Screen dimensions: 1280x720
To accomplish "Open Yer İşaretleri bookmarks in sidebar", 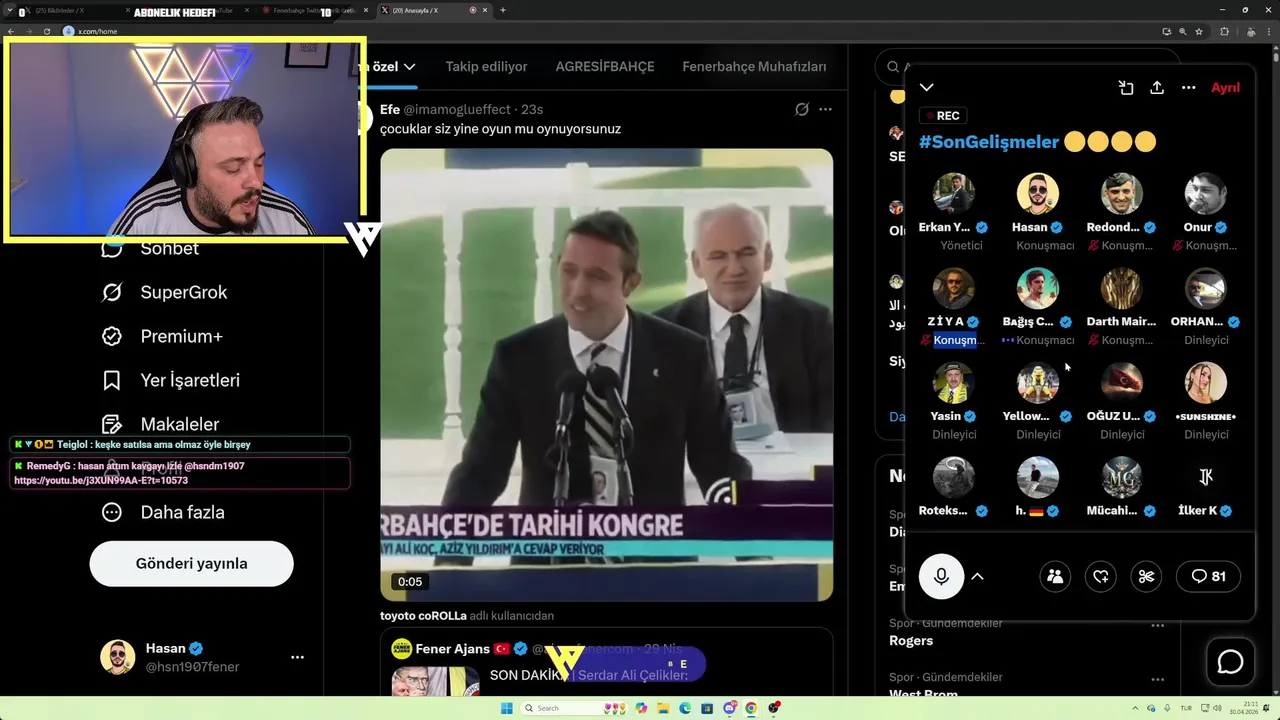I will pos(171,380).
